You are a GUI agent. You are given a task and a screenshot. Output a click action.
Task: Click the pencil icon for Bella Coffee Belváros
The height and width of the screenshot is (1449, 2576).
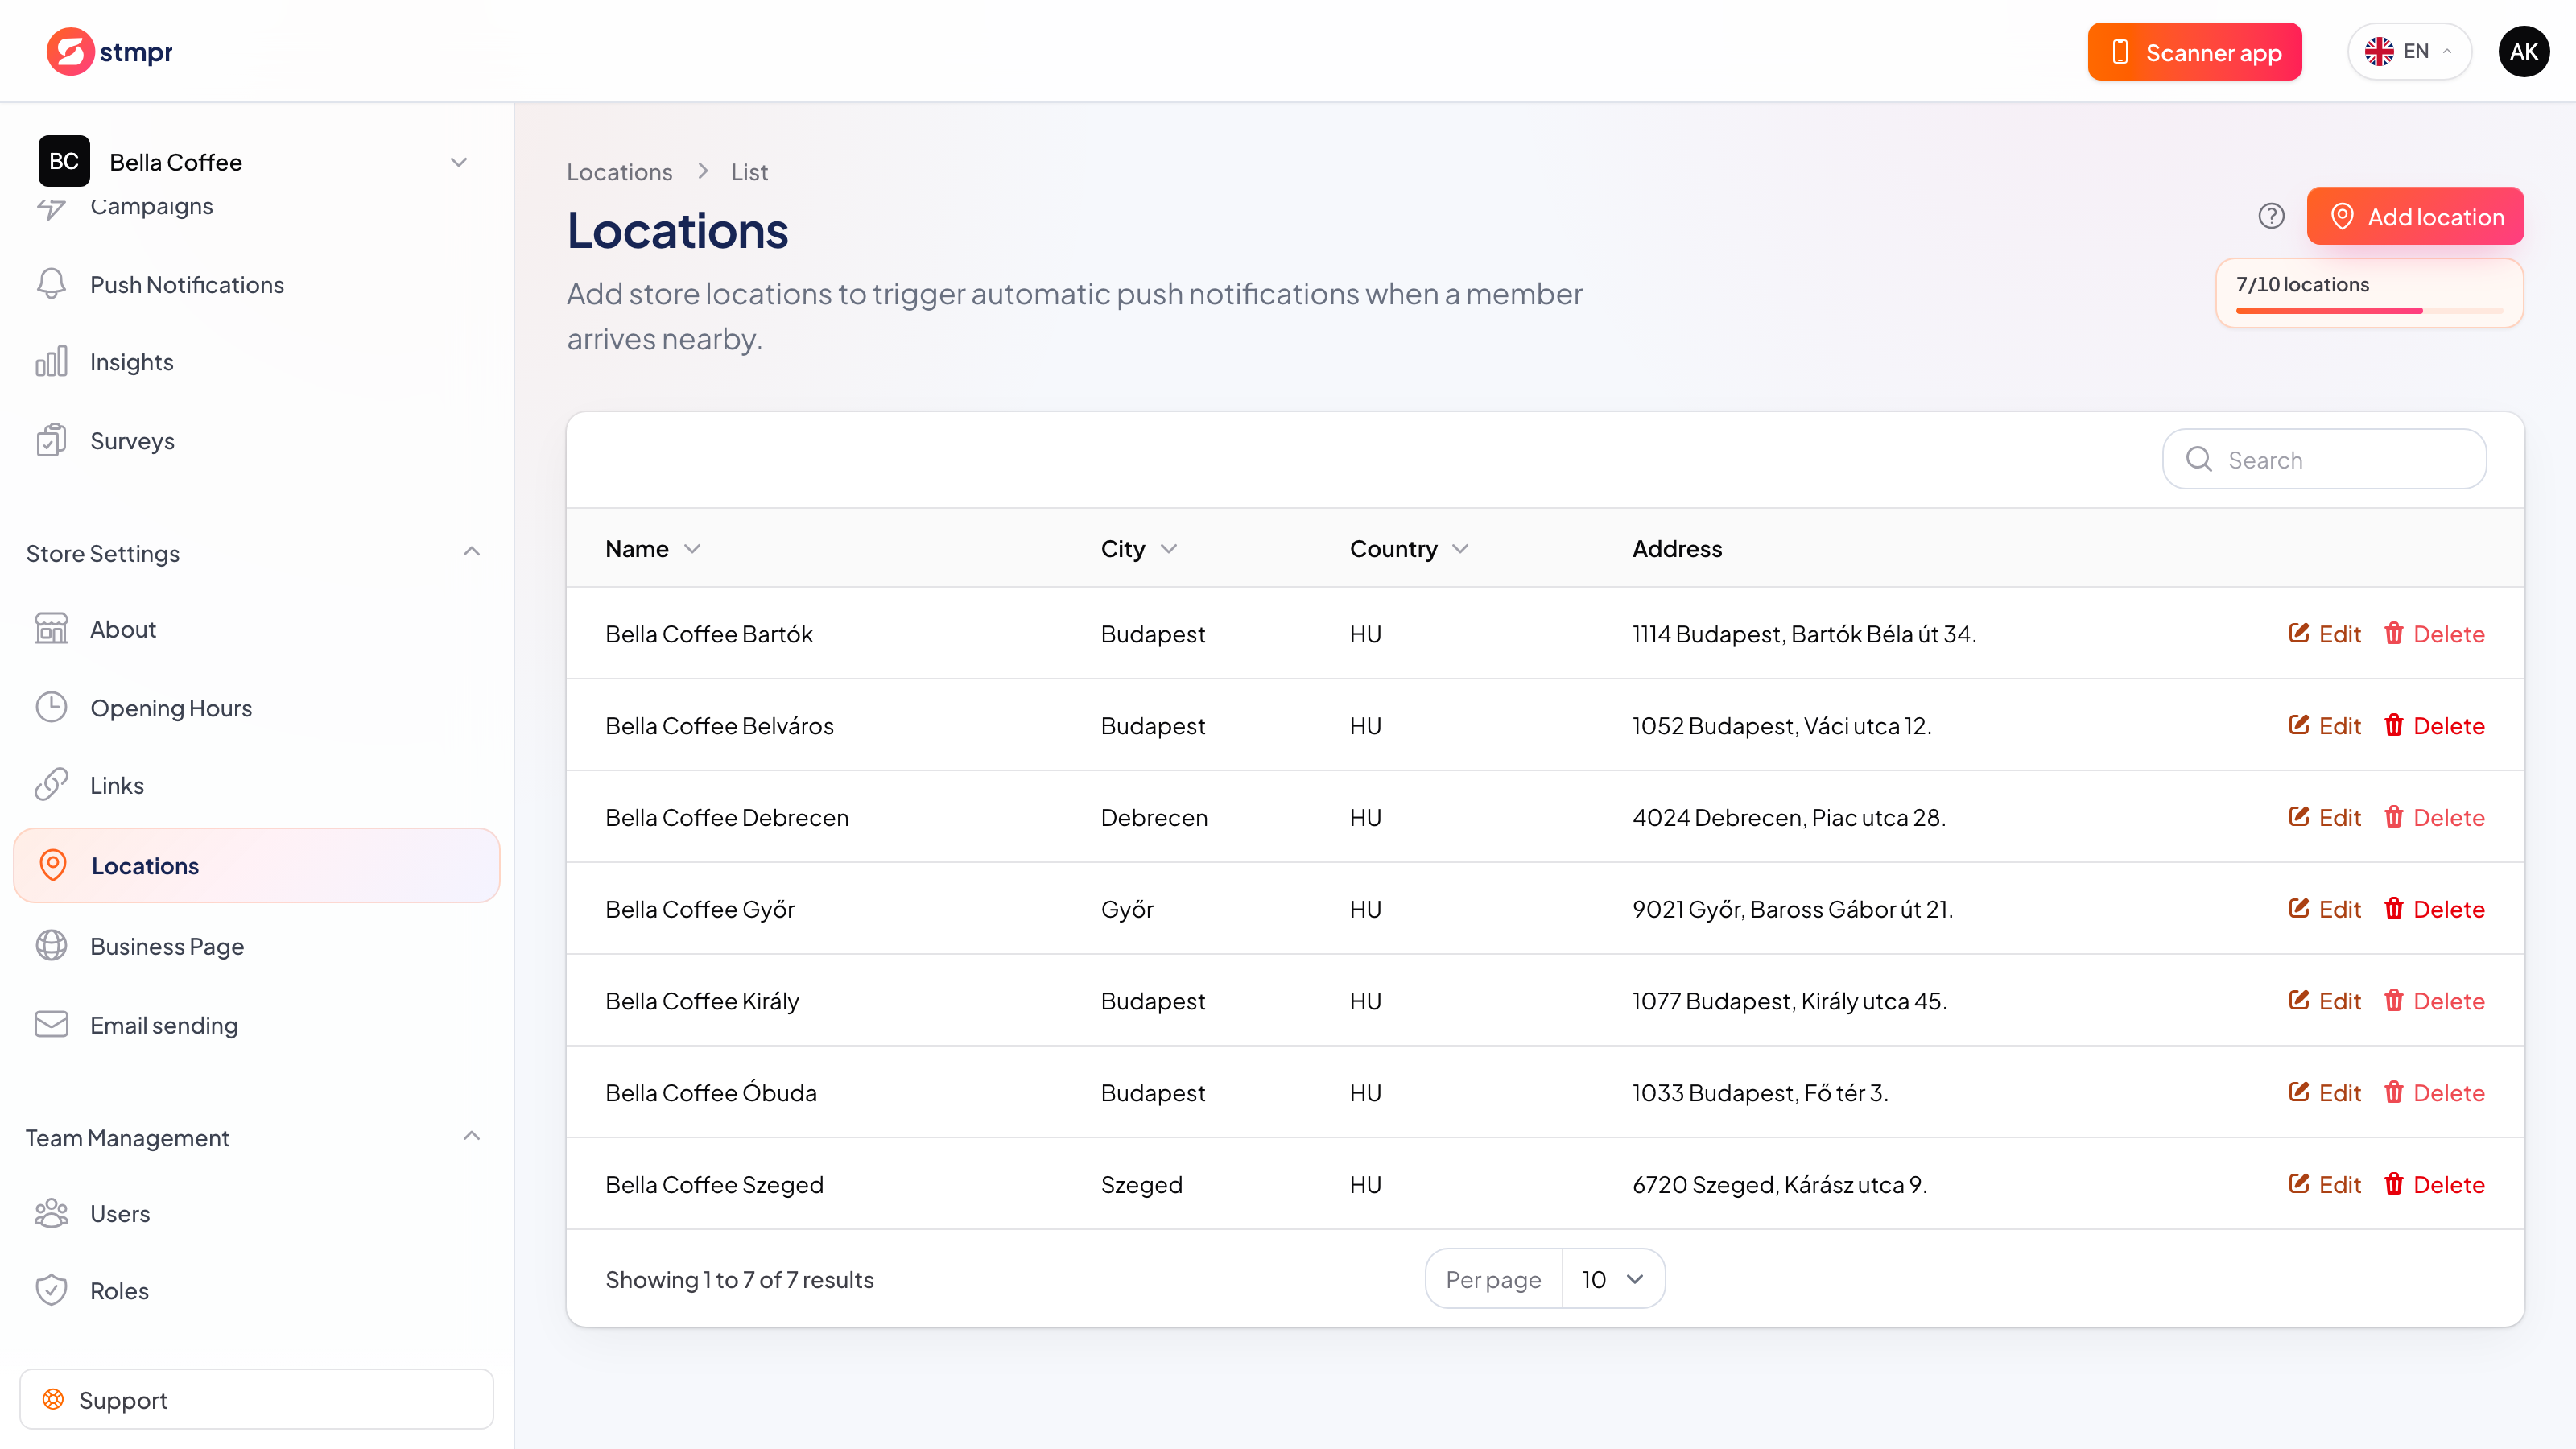2299,725
